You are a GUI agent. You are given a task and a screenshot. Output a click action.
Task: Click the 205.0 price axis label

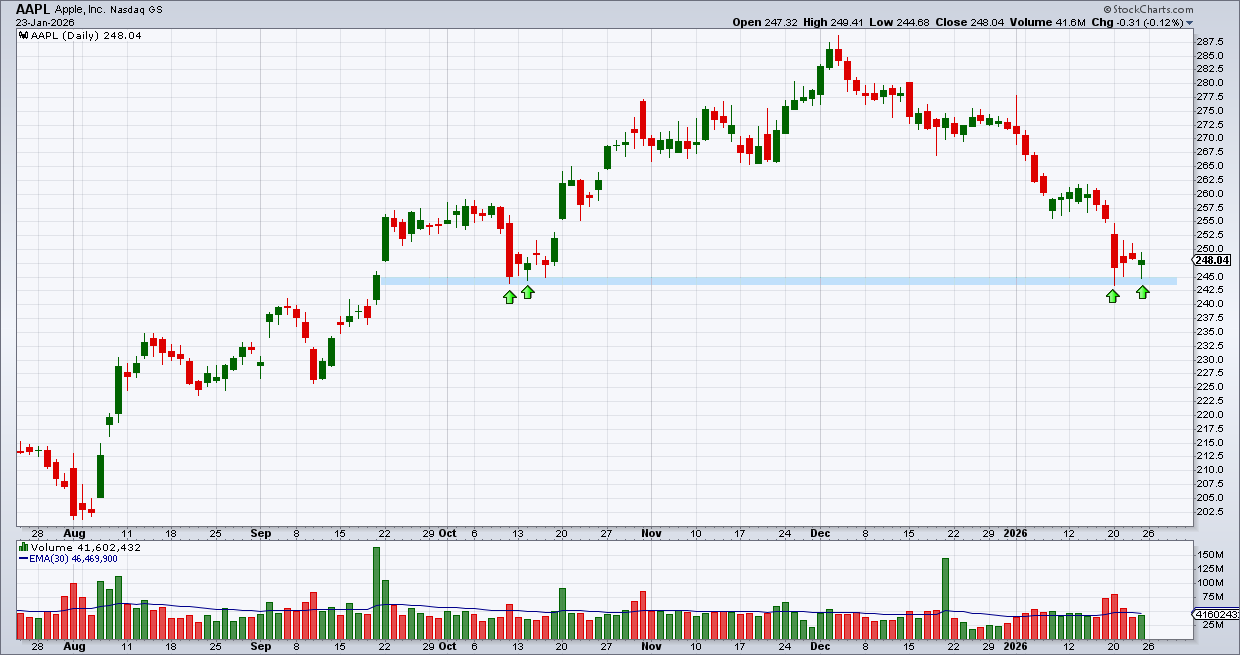click(1208, 498)
